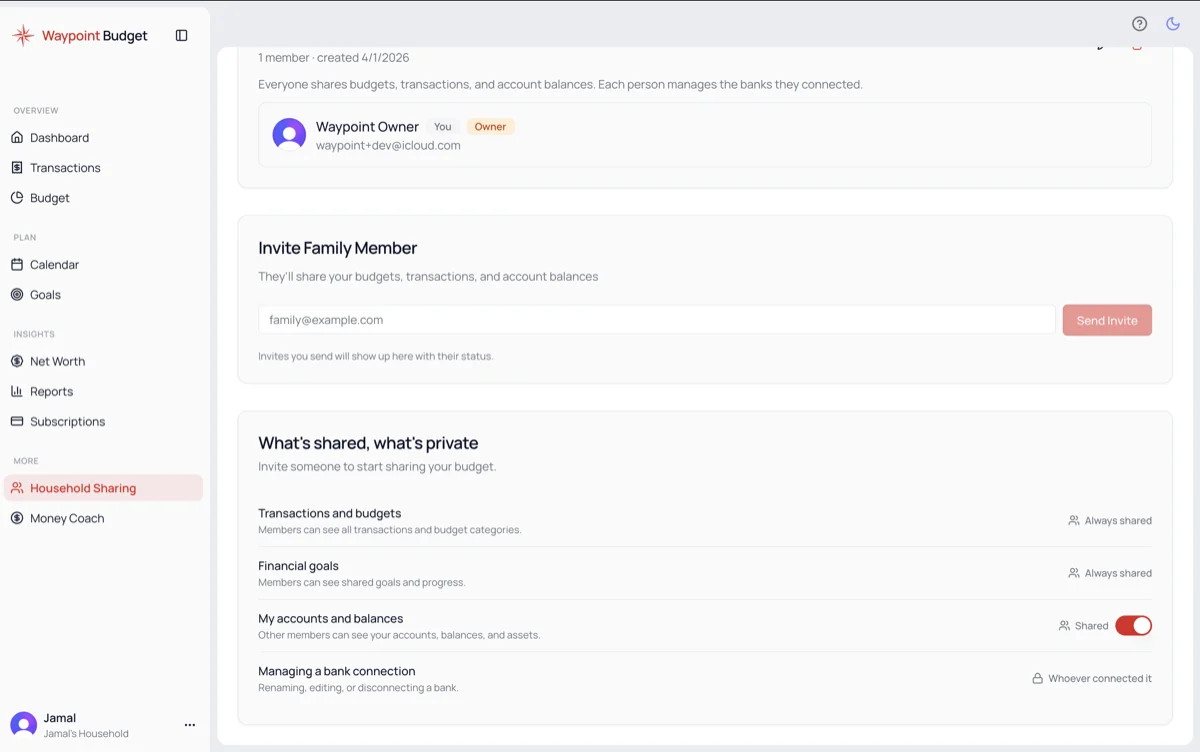Click the Waypoint Owner avatar
Screen dimensions: 1200x752
coord(289,135)
